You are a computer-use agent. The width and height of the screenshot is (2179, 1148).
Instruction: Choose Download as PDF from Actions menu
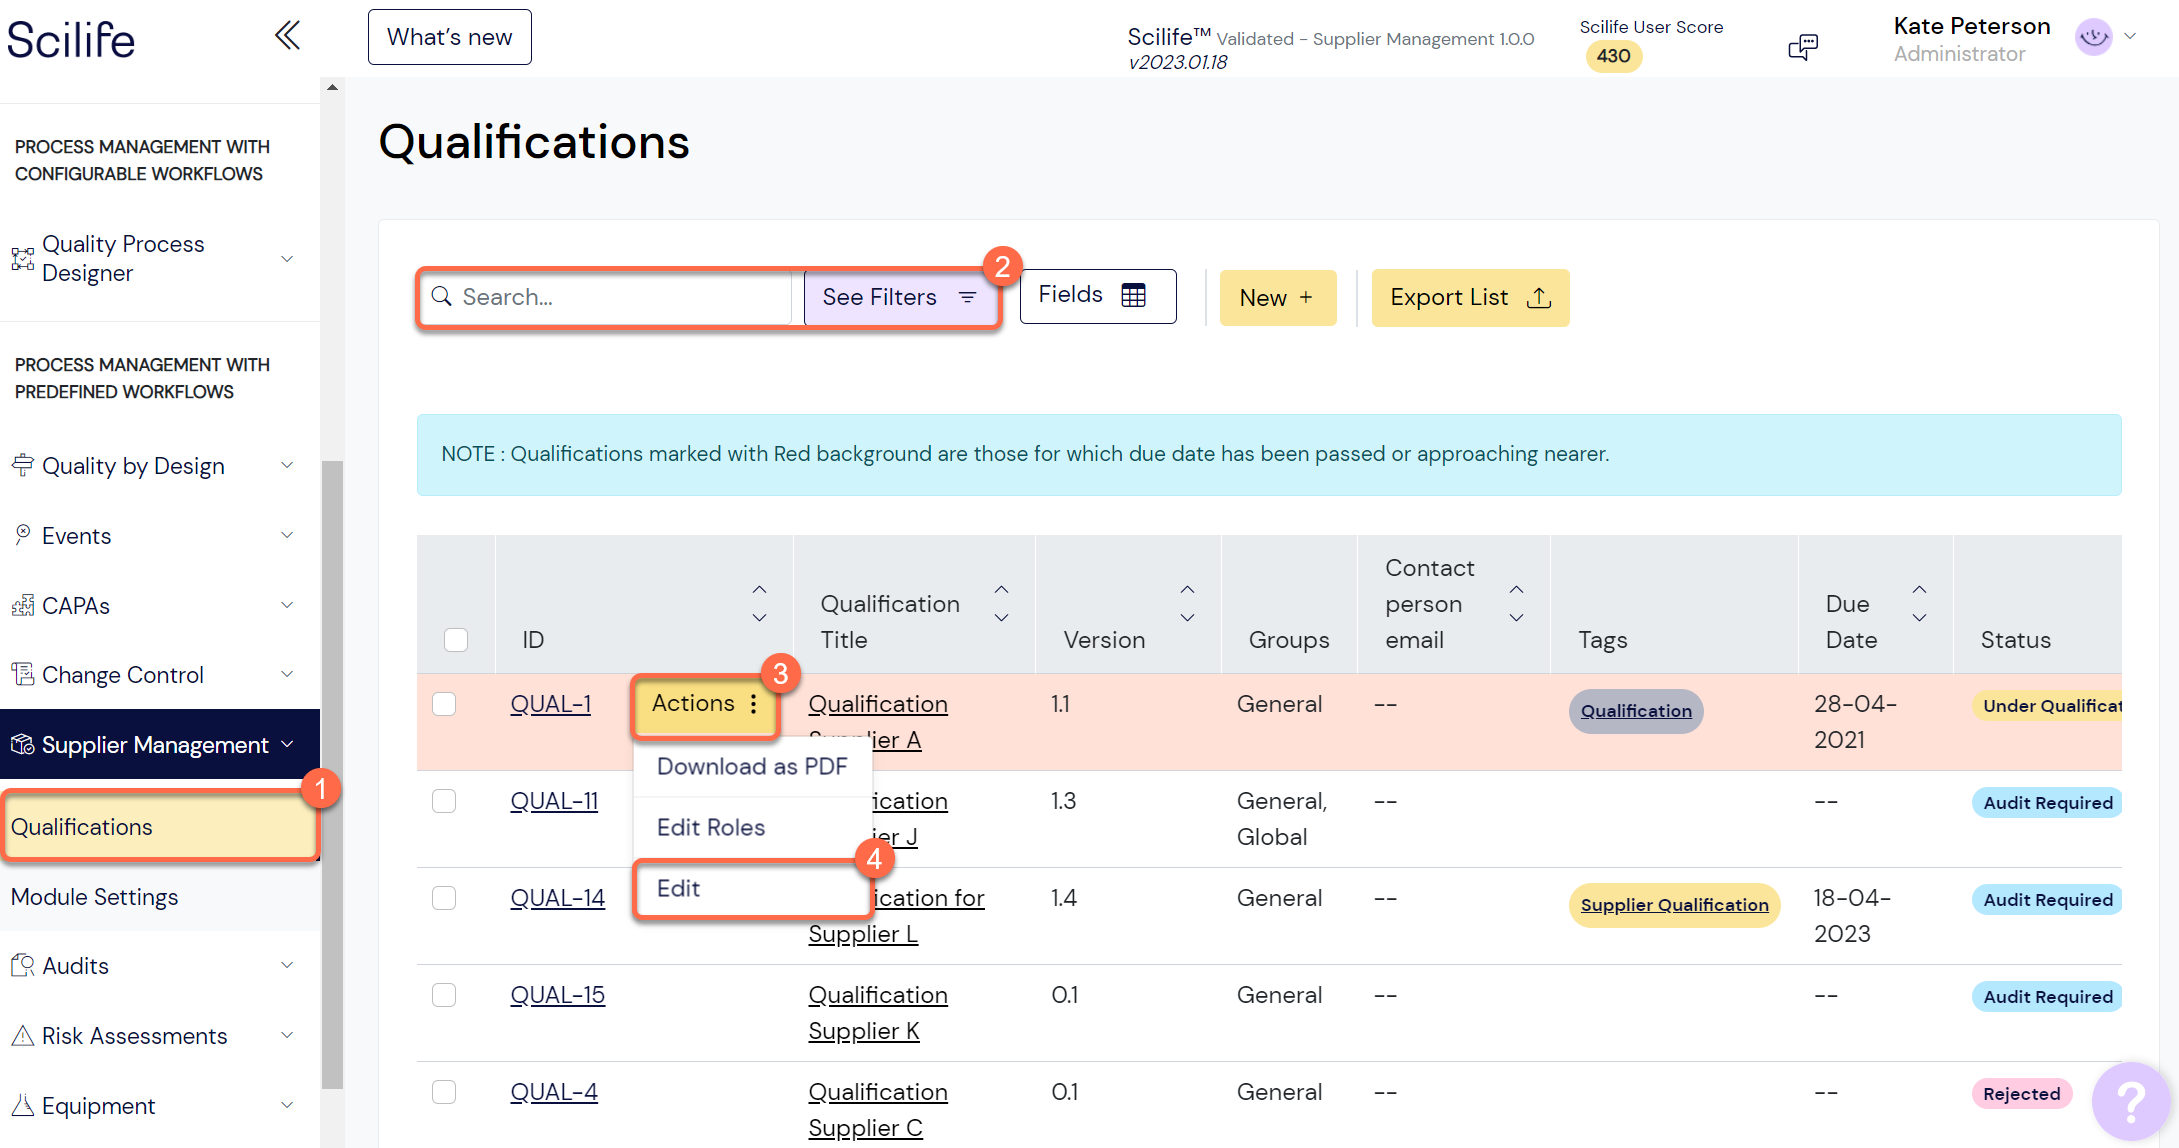(x=752, y=767)
